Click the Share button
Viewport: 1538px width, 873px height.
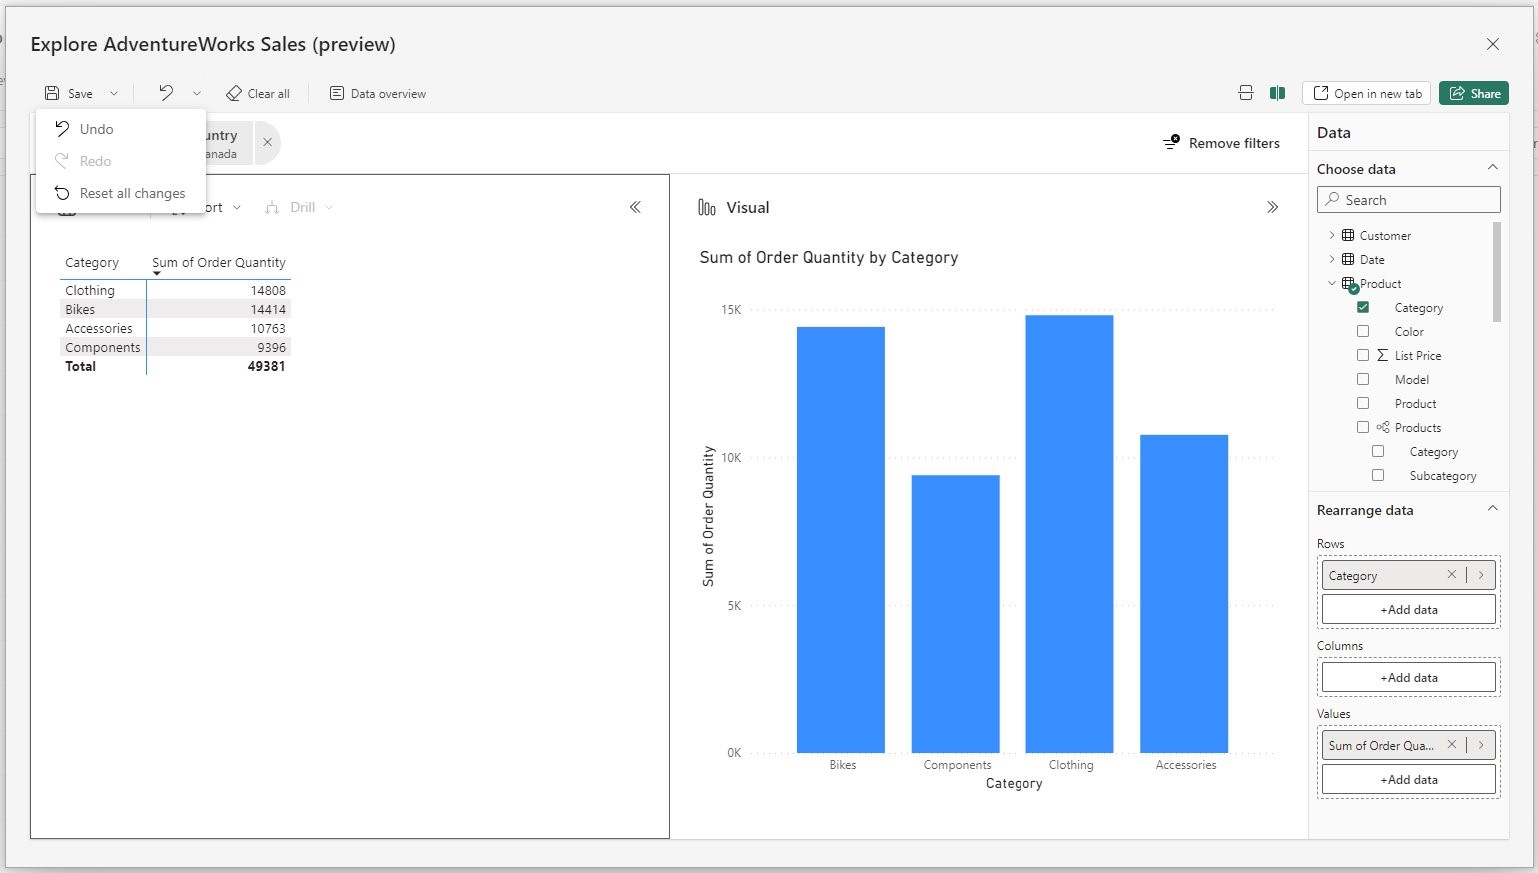(x=1473, y=93)
